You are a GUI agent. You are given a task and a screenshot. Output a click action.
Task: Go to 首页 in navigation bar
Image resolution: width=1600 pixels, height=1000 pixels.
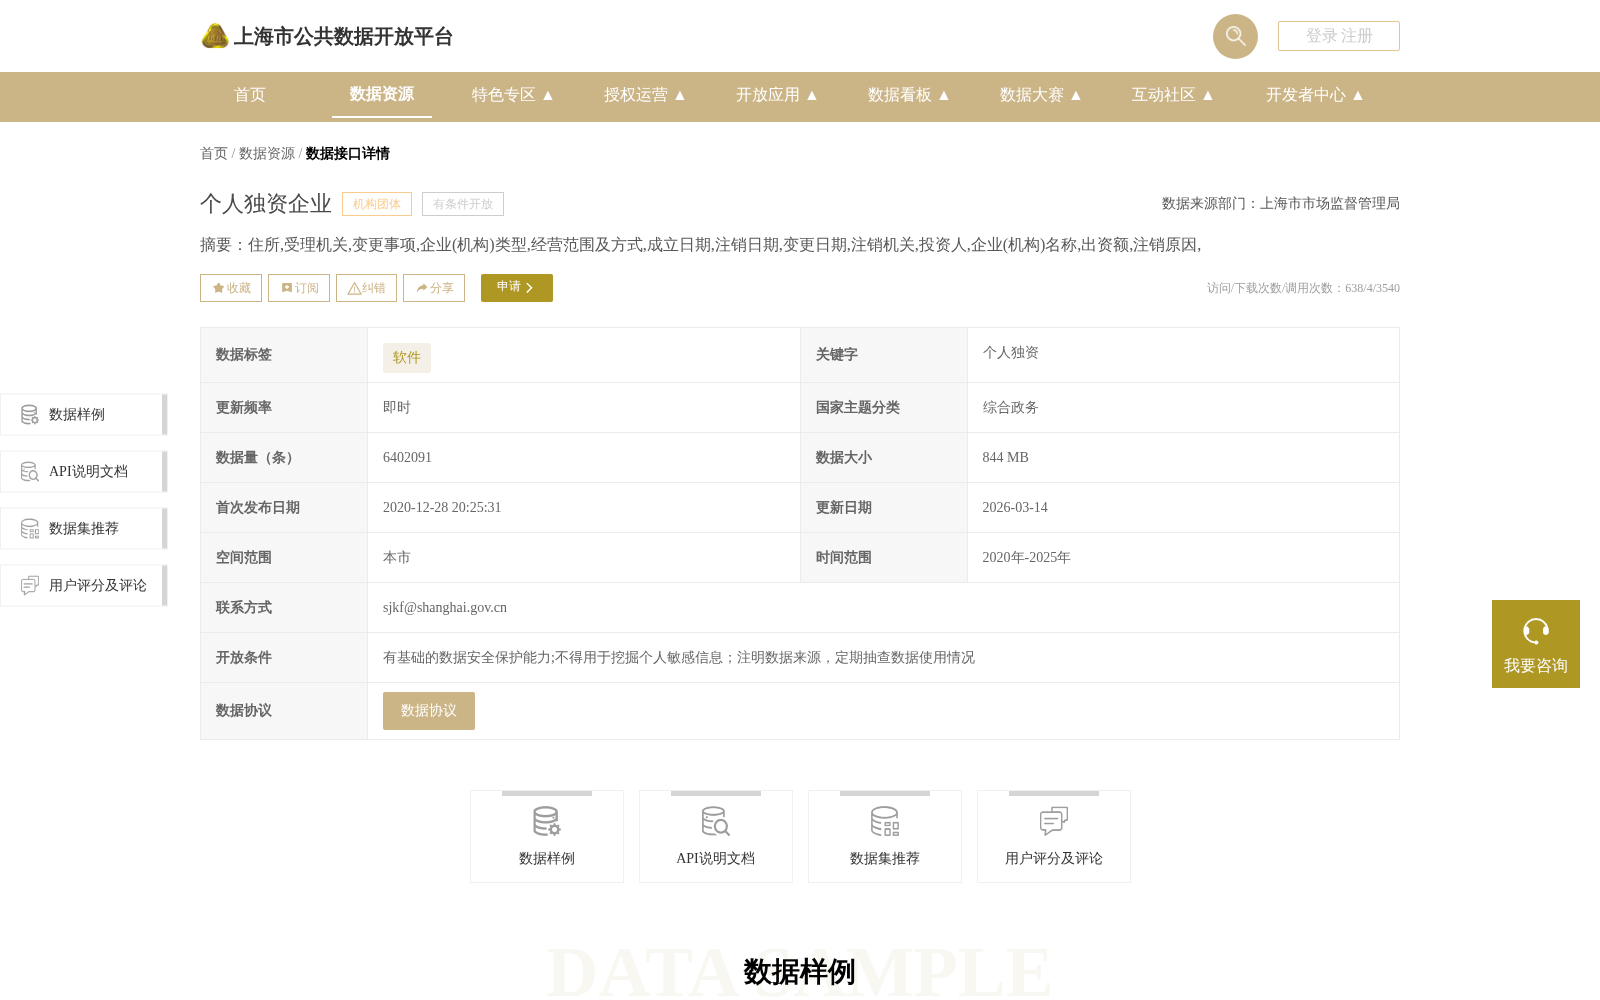[x=250, y=95]
